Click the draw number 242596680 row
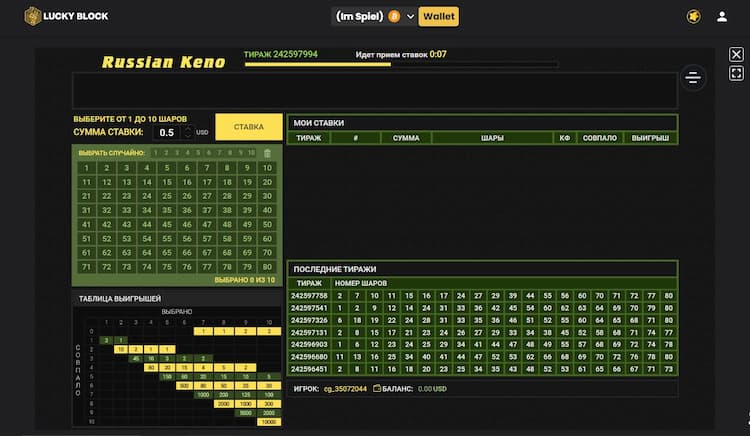750x436 pixels. coord(483,357)
